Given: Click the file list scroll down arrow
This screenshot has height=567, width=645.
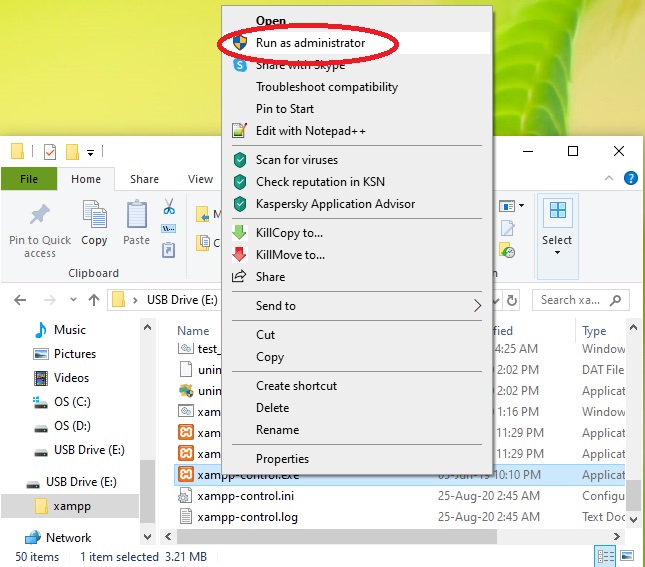Looking at the screenshot, I should [634, 519].
